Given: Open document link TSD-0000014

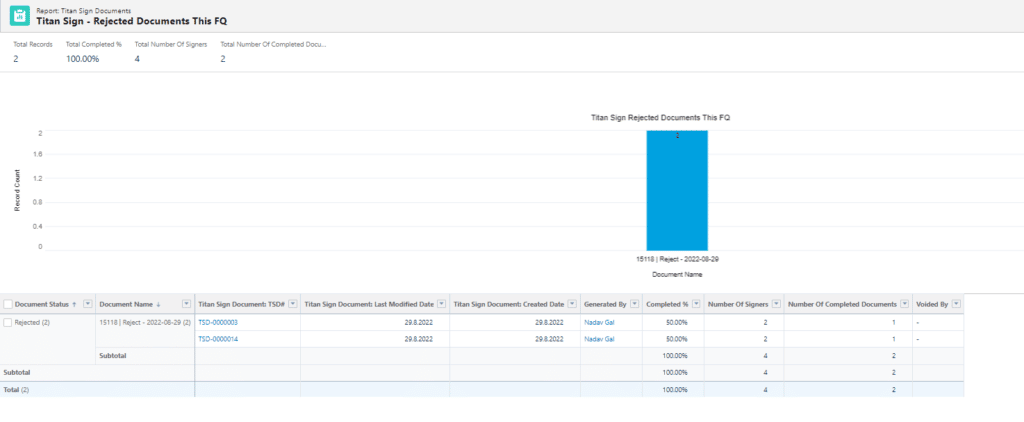Looking at the screenshot, I should point(218,339).
